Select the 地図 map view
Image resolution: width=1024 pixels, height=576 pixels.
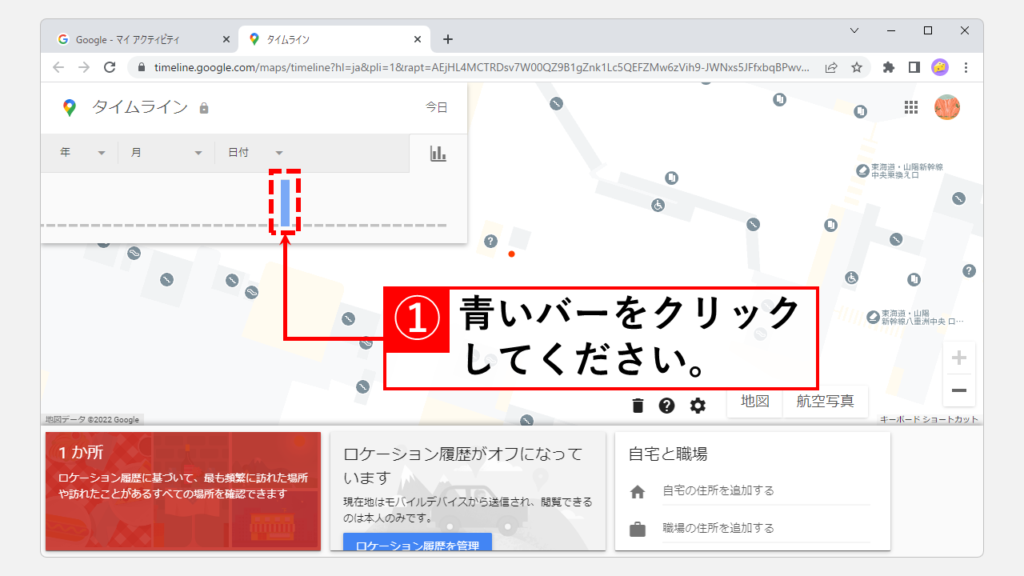(755, 401)
